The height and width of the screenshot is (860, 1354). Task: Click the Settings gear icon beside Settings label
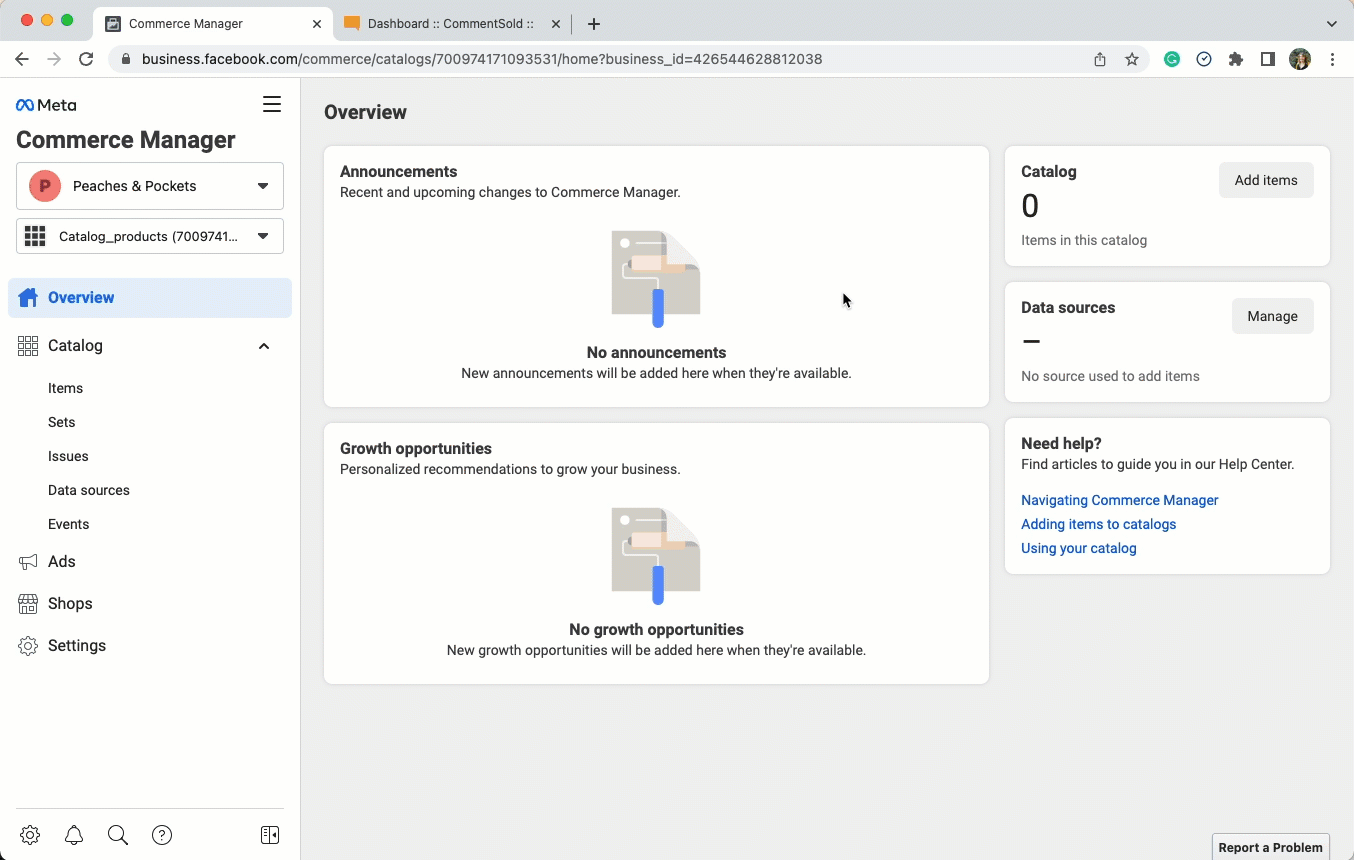coord(28,646)
